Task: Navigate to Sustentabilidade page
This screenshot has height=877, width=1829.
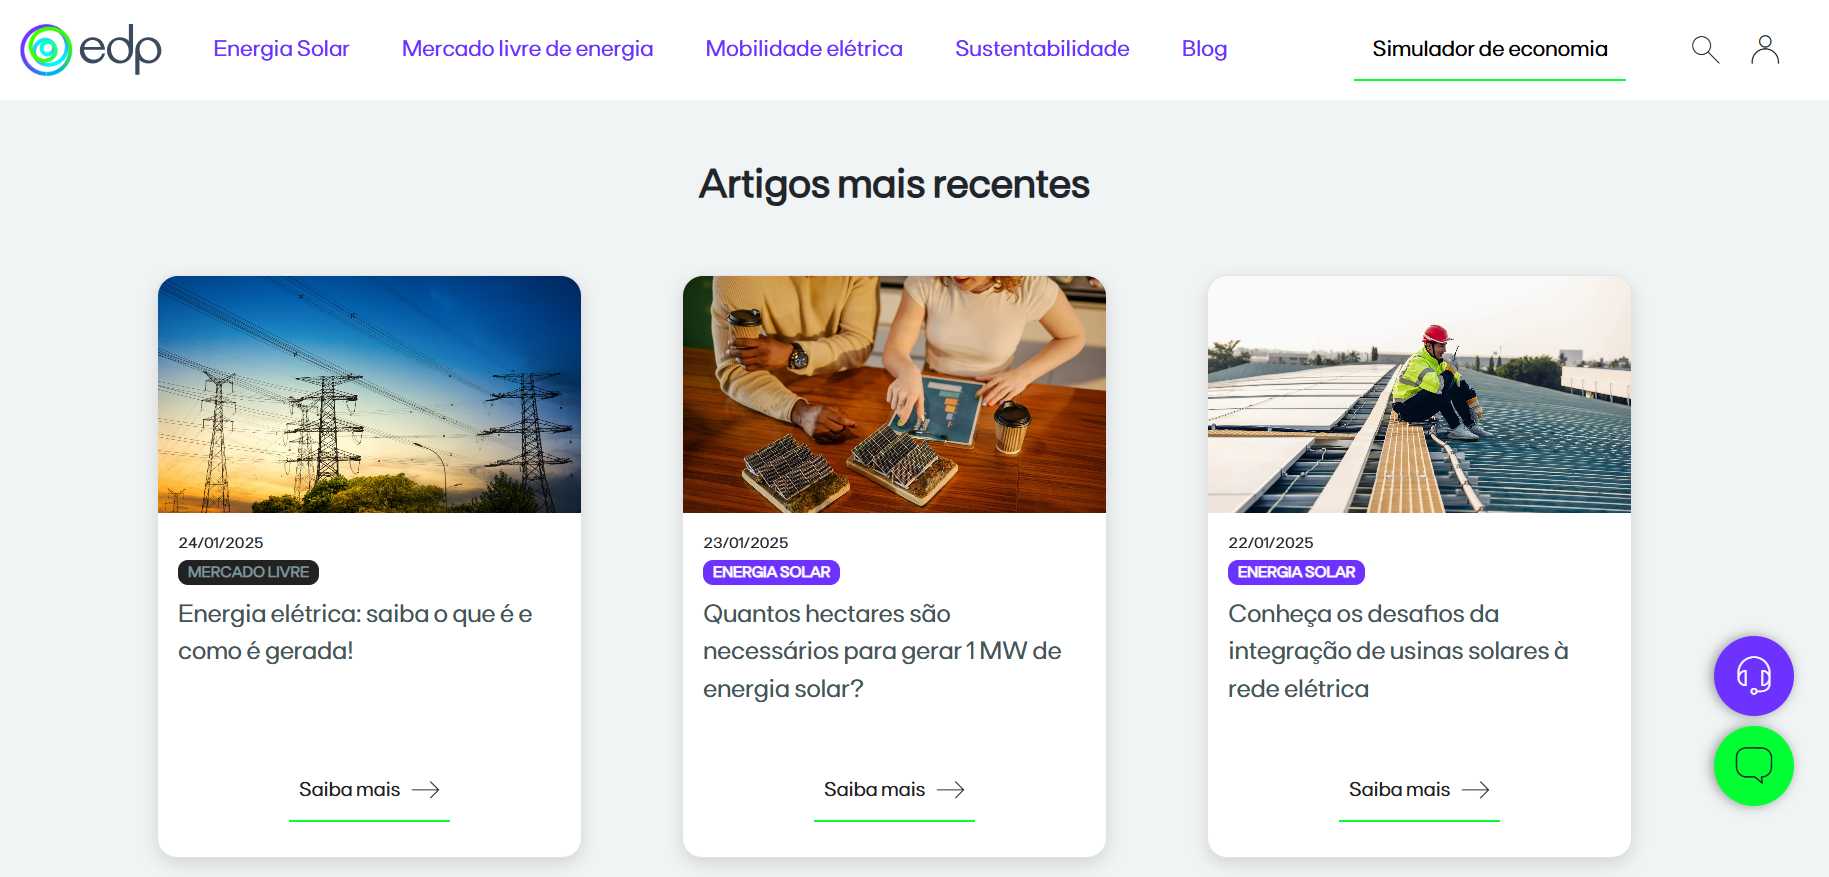Action: tap(1042, 49)
